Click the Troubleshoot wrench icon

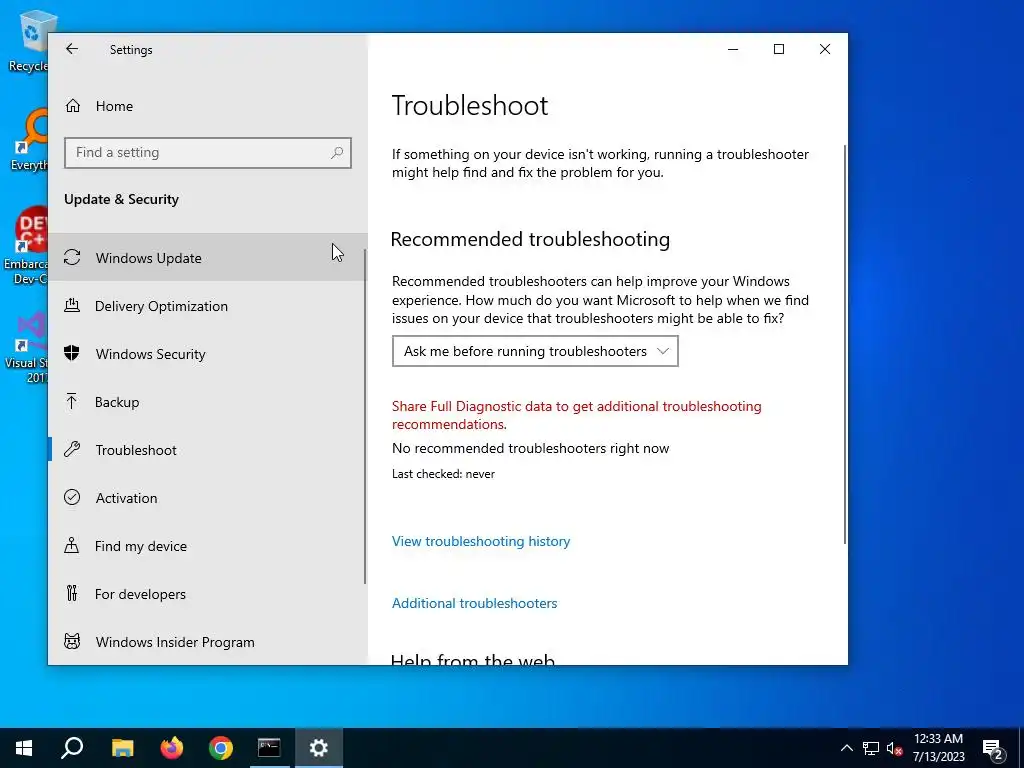pyautogui.click(x=72, y=449)
